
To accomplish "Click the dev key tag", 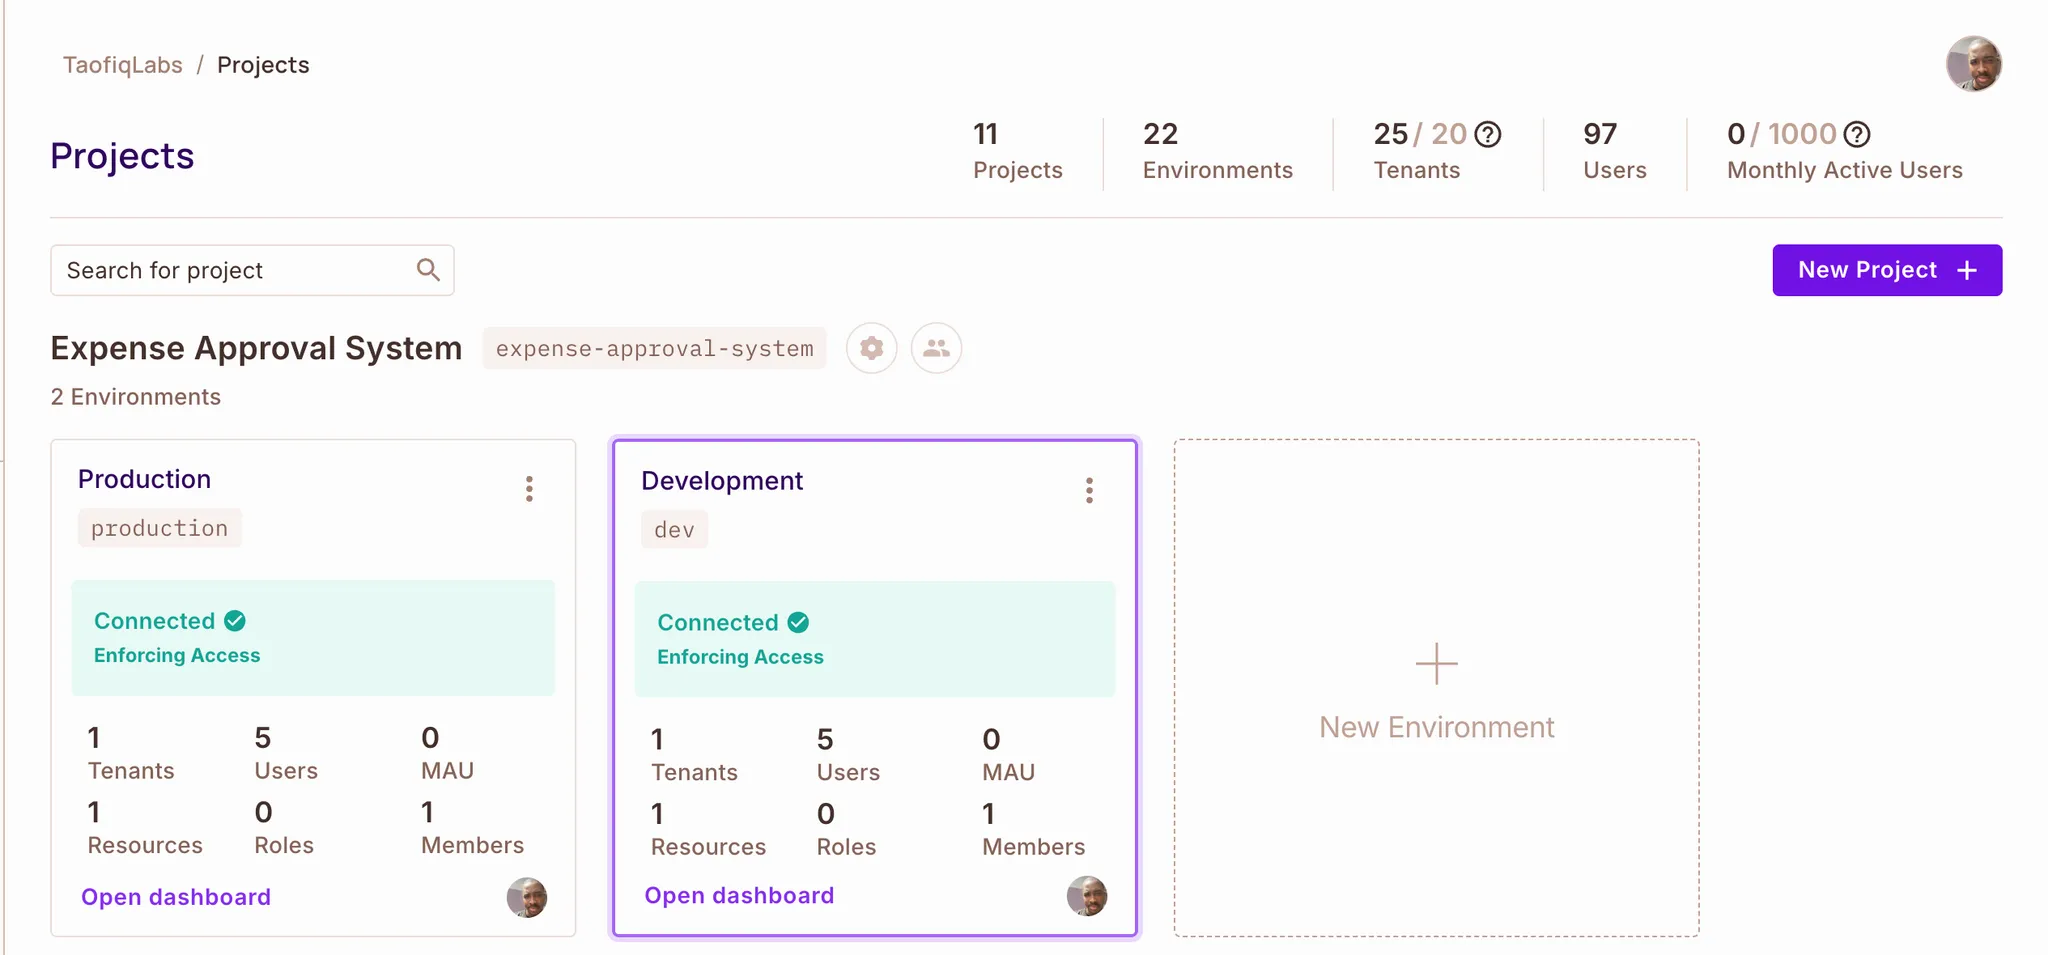I will pos(674,530).
